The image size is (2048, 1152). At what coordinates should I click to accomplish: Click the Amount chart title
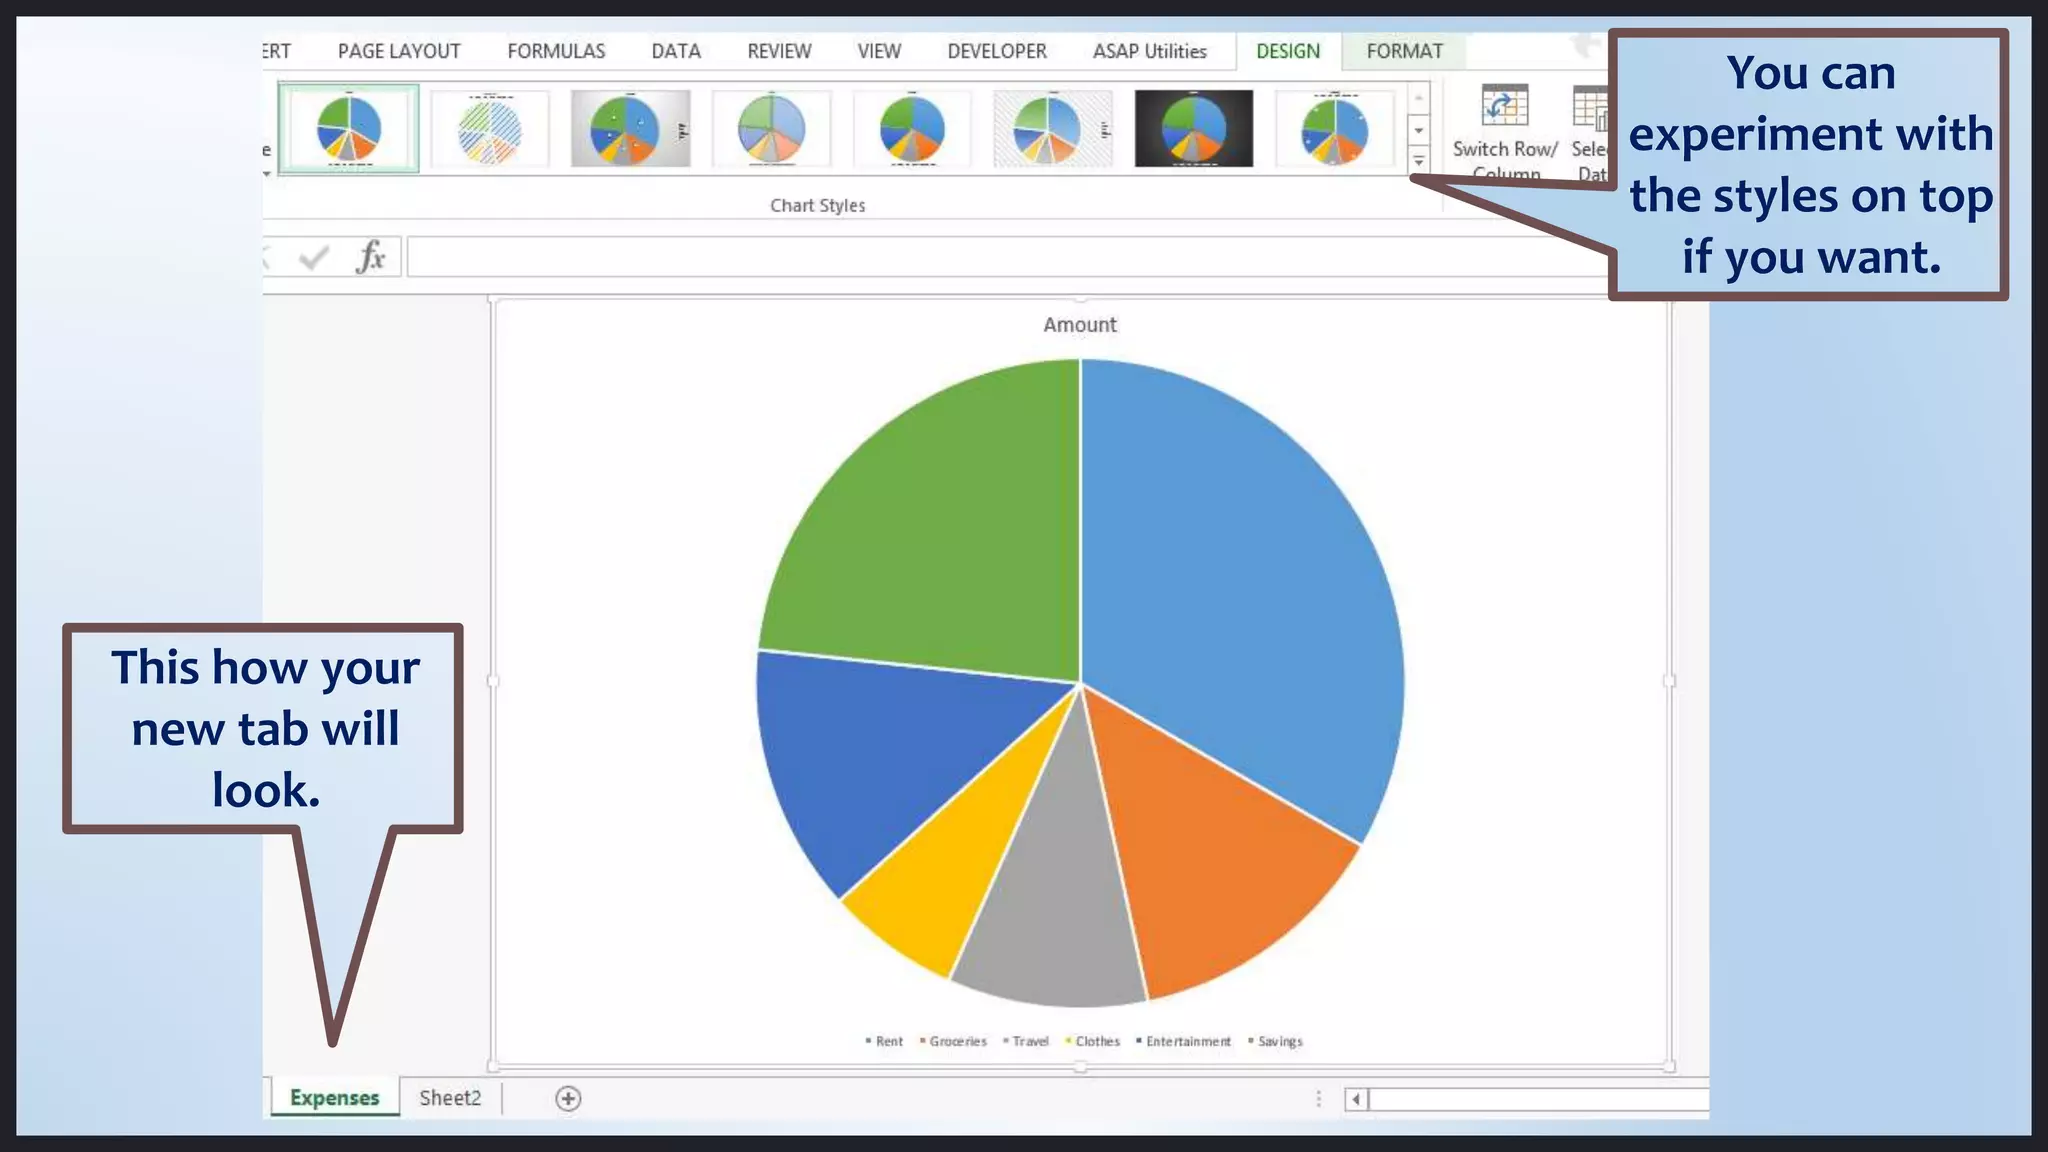pos(1079,325)
